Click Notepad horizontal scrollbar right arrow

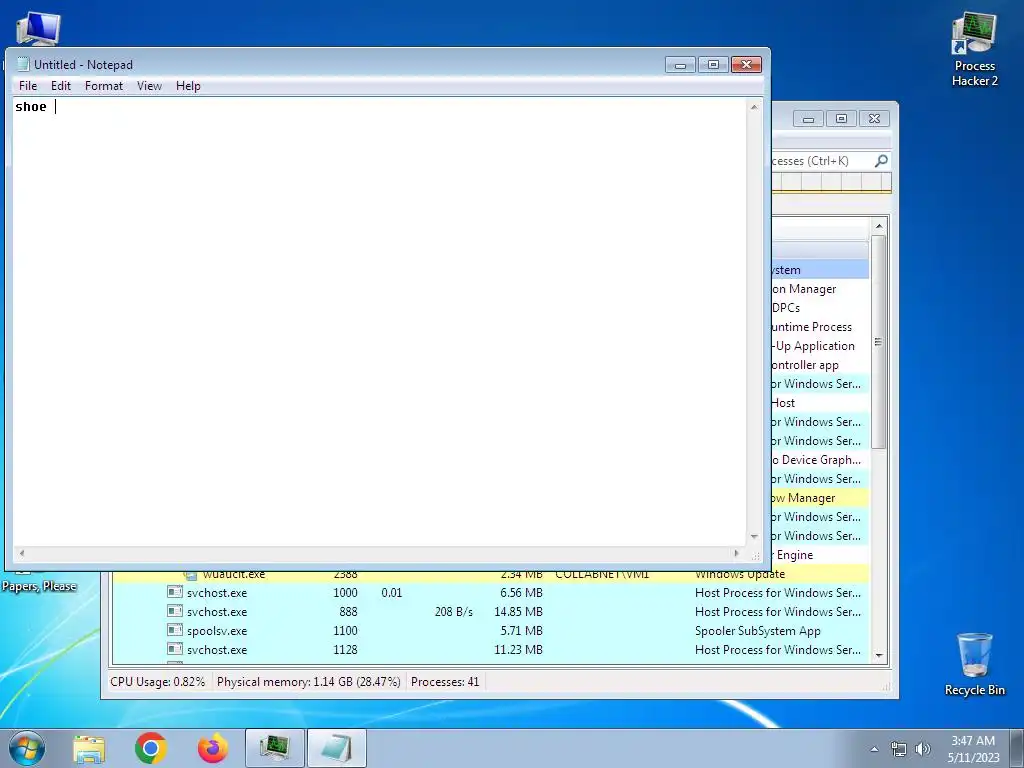click(x=737, y=553)
